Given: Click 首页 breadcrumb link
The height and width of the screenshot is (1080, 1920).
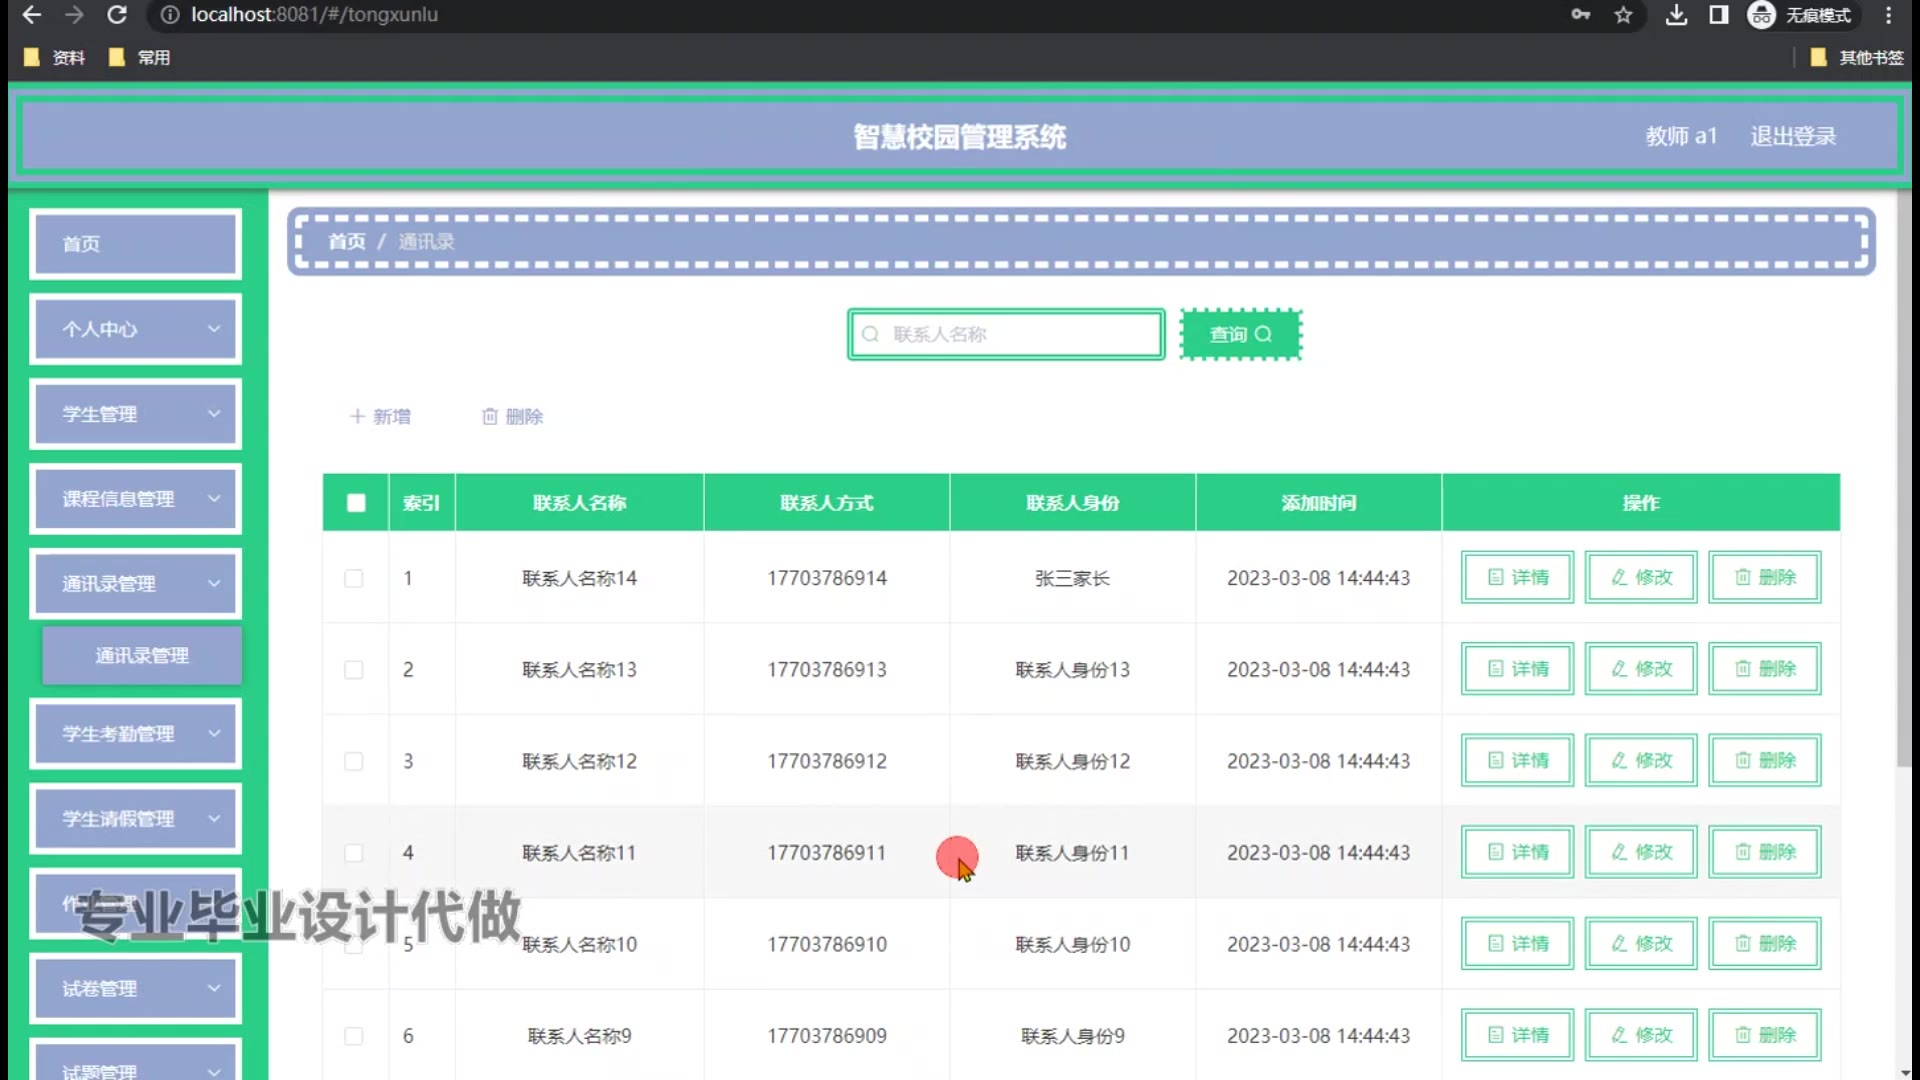Looking at the screenshot, I should [346, 242].
